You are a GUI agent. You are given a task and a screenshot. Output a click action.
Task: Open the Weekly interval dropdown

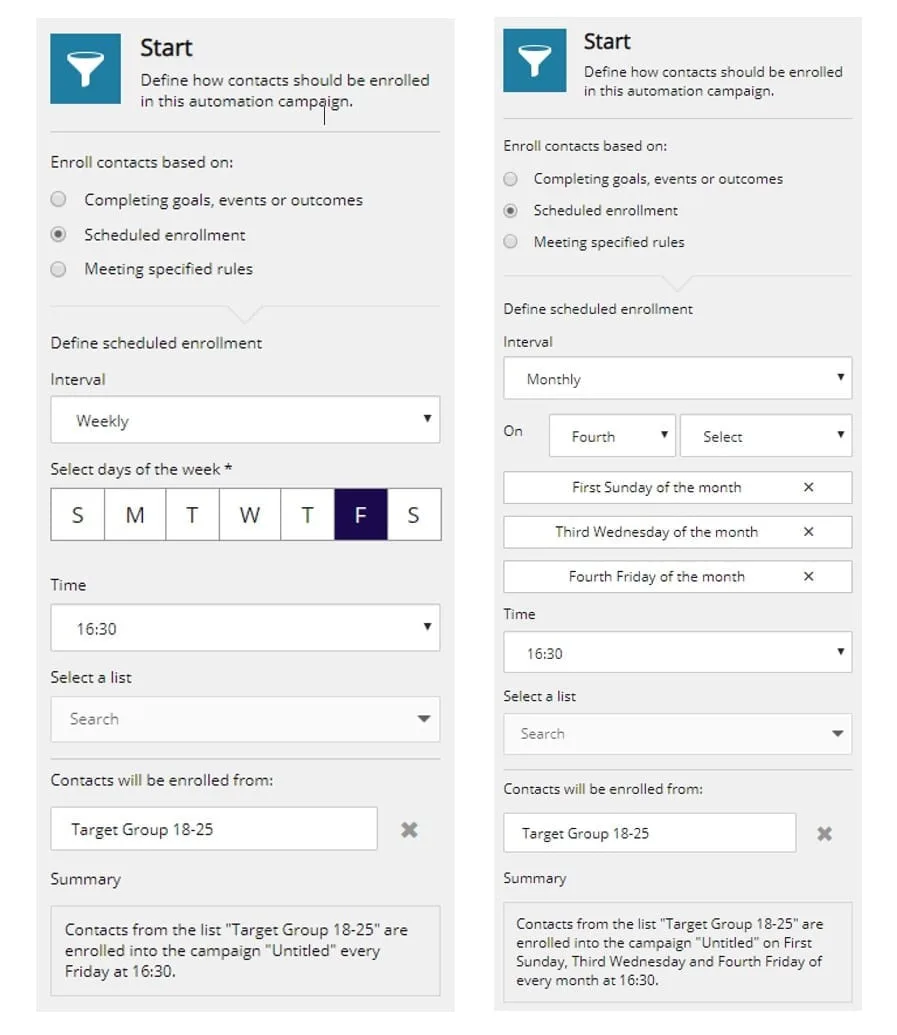pos(245,420)
